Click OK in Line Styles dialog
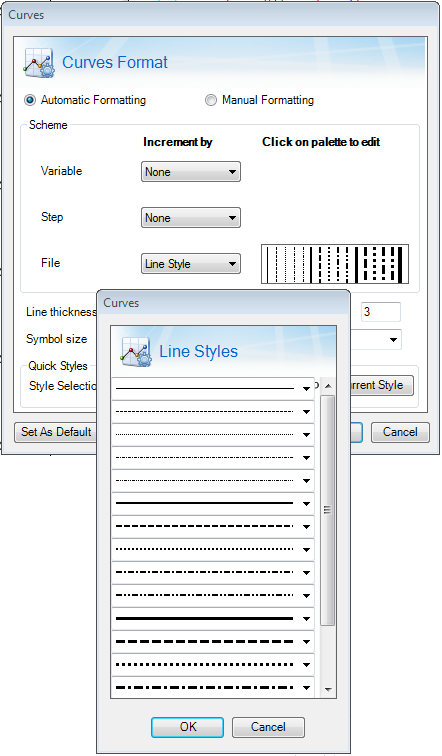 [188, 727]
